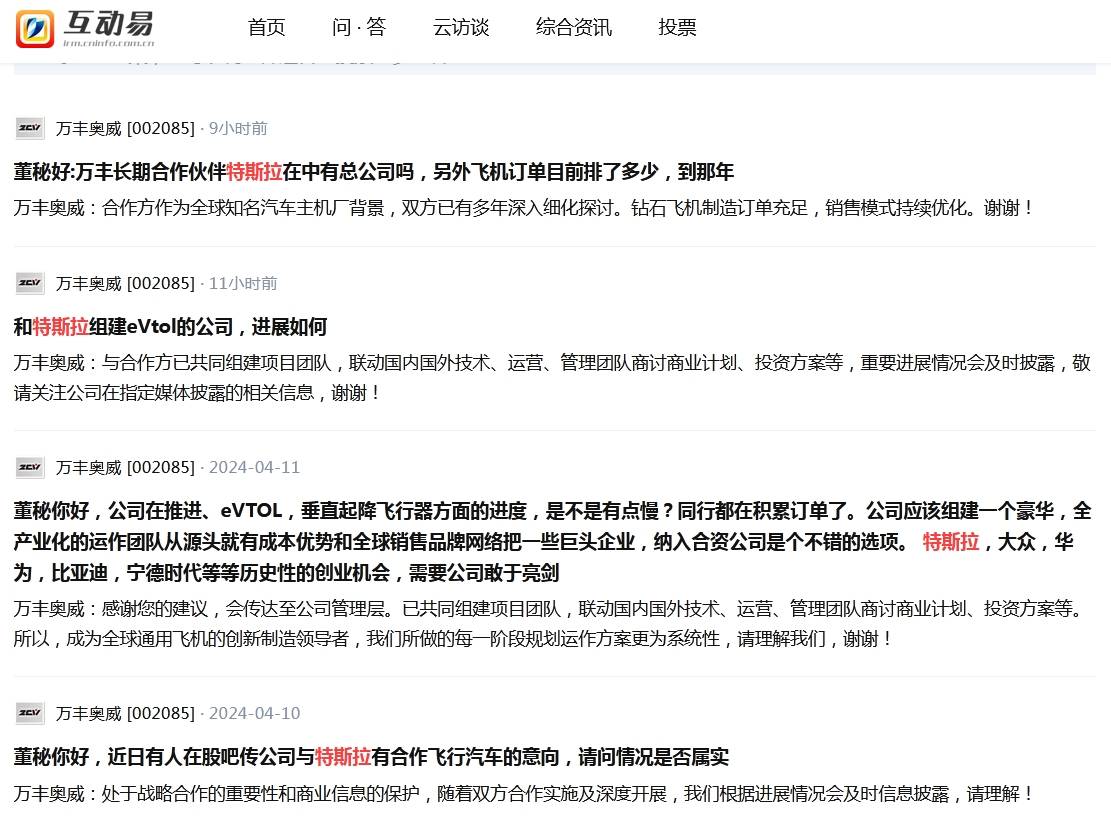Click the red 特斯拉 keyword before 大众，华为
Viewport: 1111px width, 828px height.
[x=951, y=542]
